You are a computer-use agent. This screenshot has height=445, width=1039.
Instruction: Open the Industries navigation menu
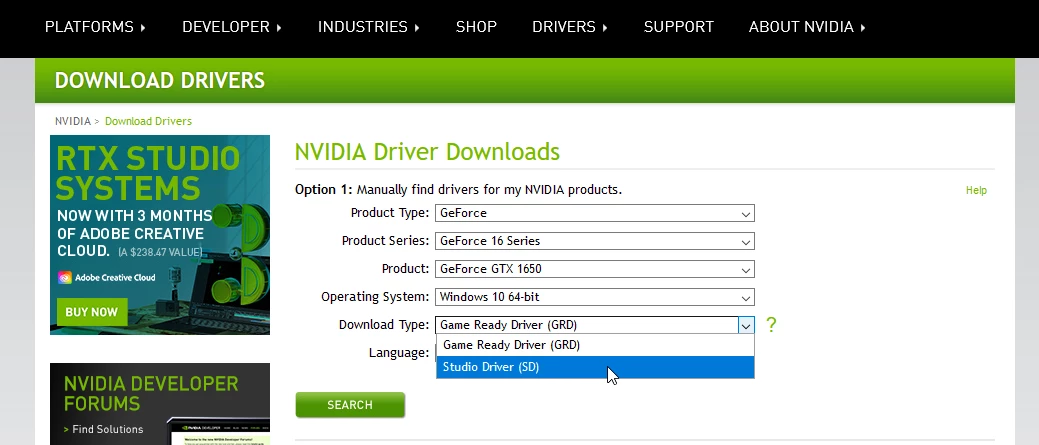(x=368, y=27)
